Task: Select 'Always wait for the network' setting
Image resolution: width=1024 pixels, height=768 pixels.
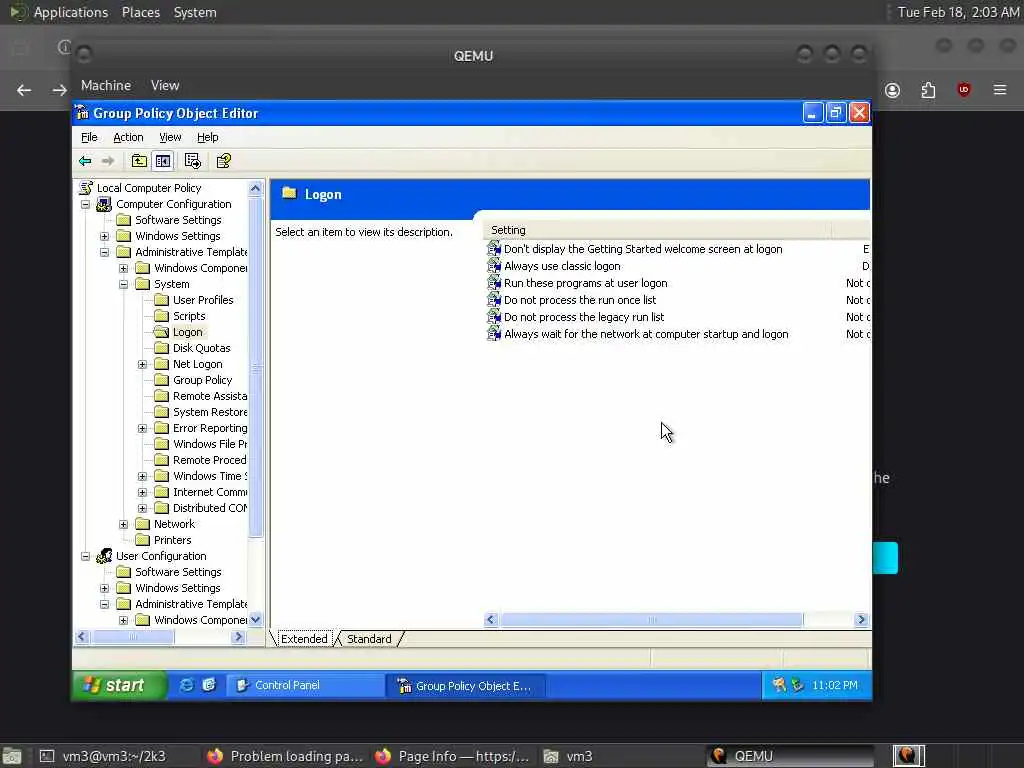Action: pyautogui.click(x=645, y=334)
